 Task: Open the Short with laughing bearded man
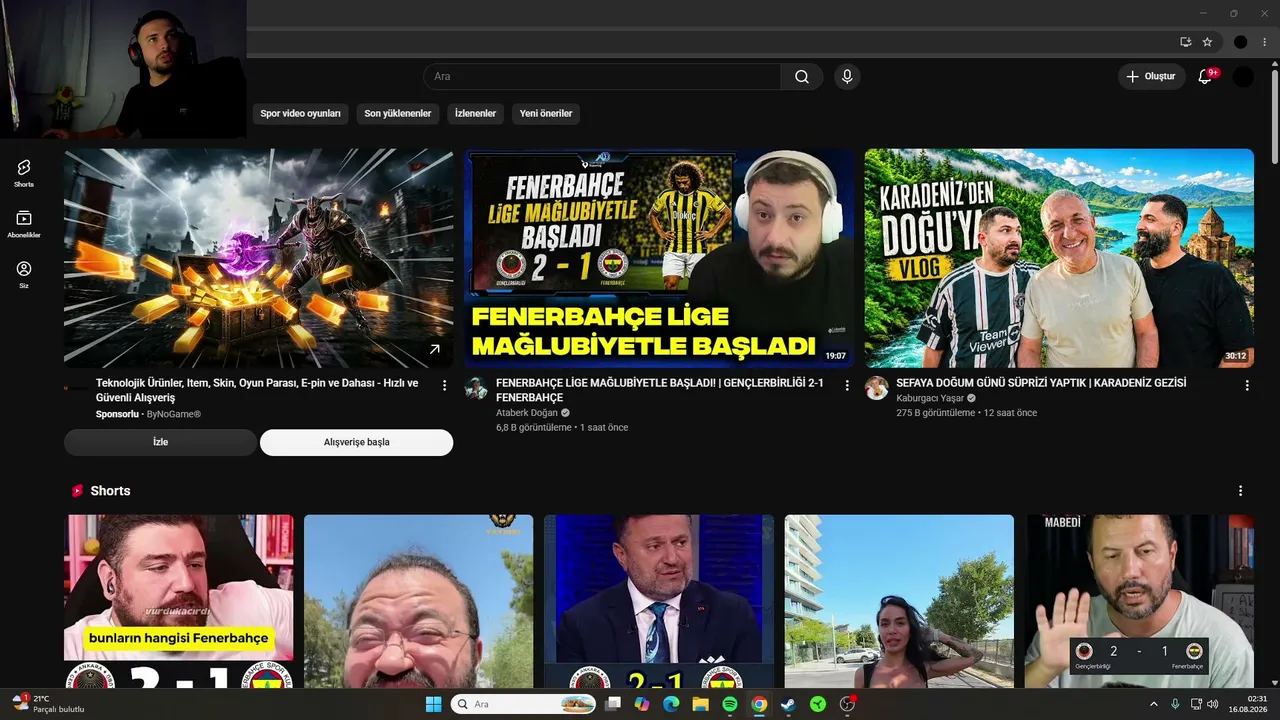419,601
